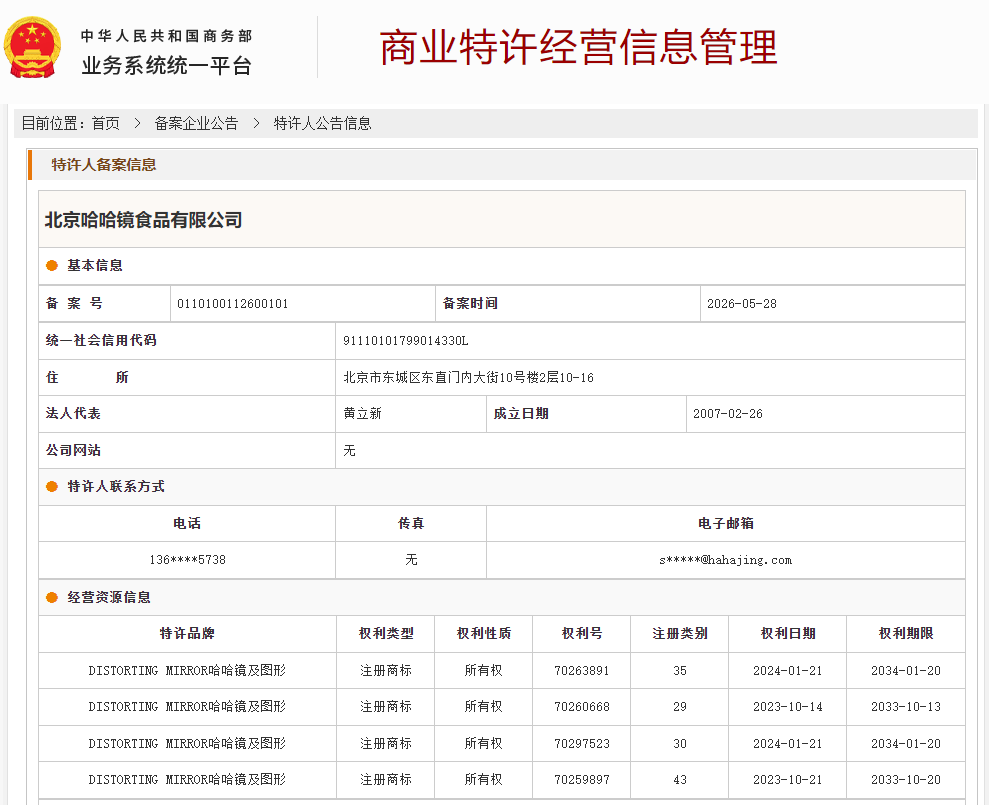Select trademark number 70297523
989x805 pixels.
582,744
